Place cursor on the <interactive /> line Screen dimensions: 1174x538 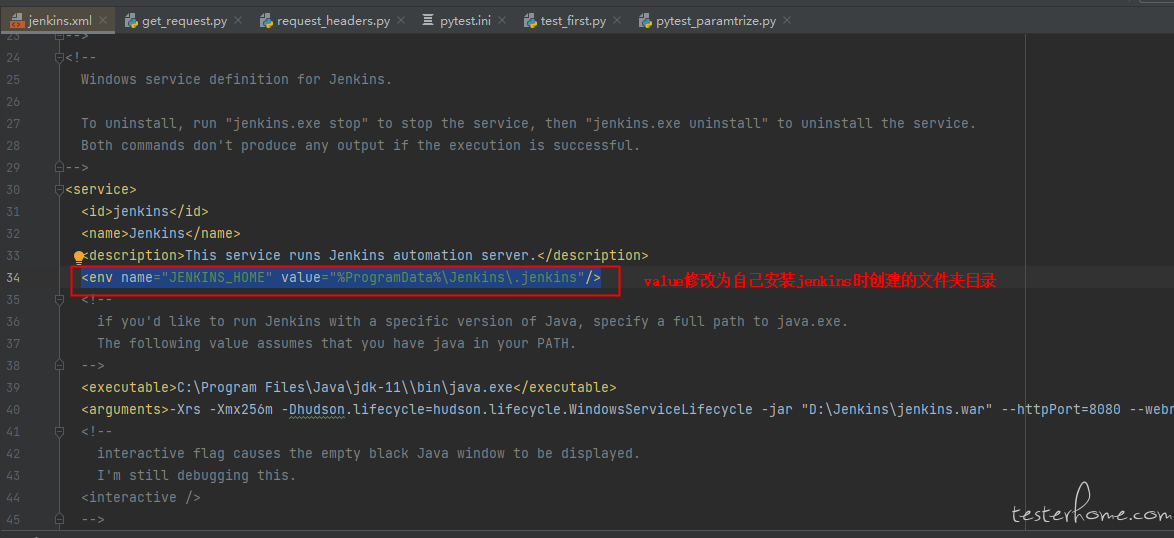141,498
